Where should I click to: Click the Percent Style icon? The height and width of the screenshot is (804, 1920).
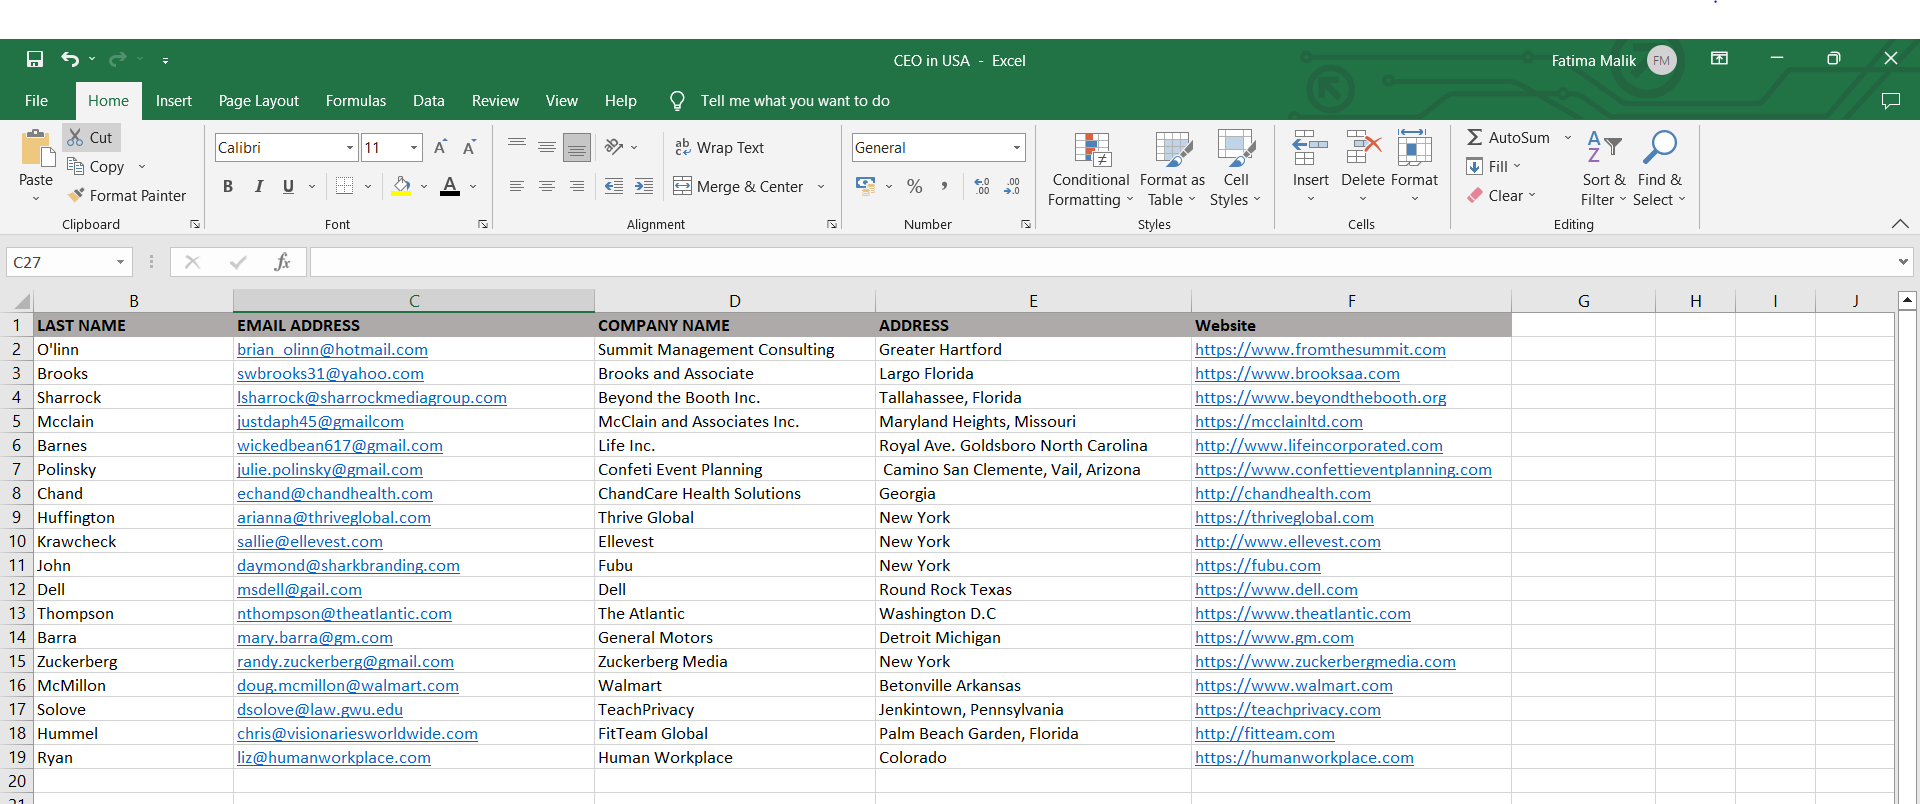[914, 186]
